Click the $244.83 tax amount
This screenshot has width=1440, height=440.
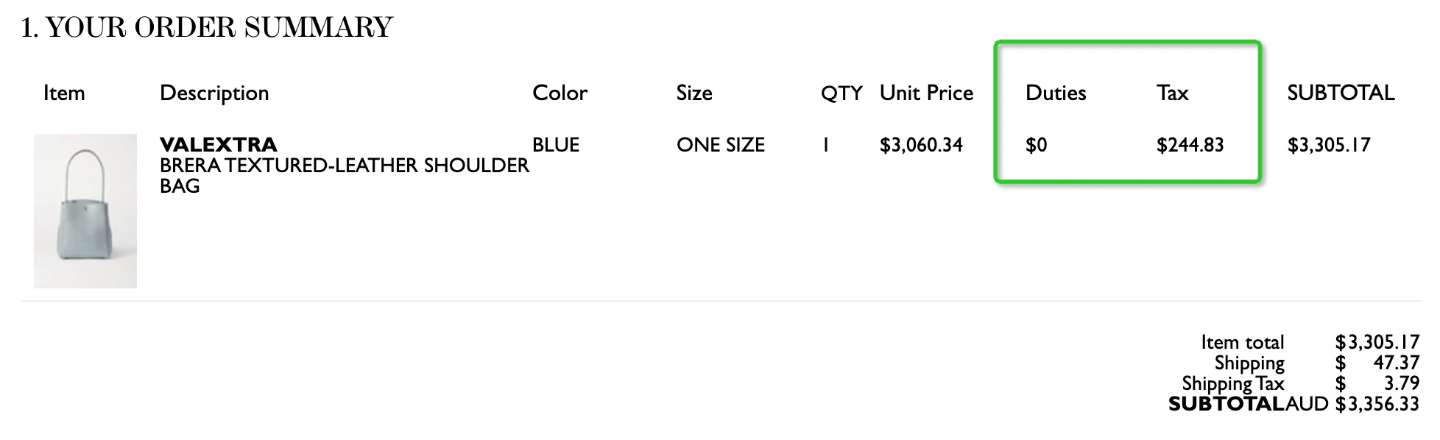1190,145
